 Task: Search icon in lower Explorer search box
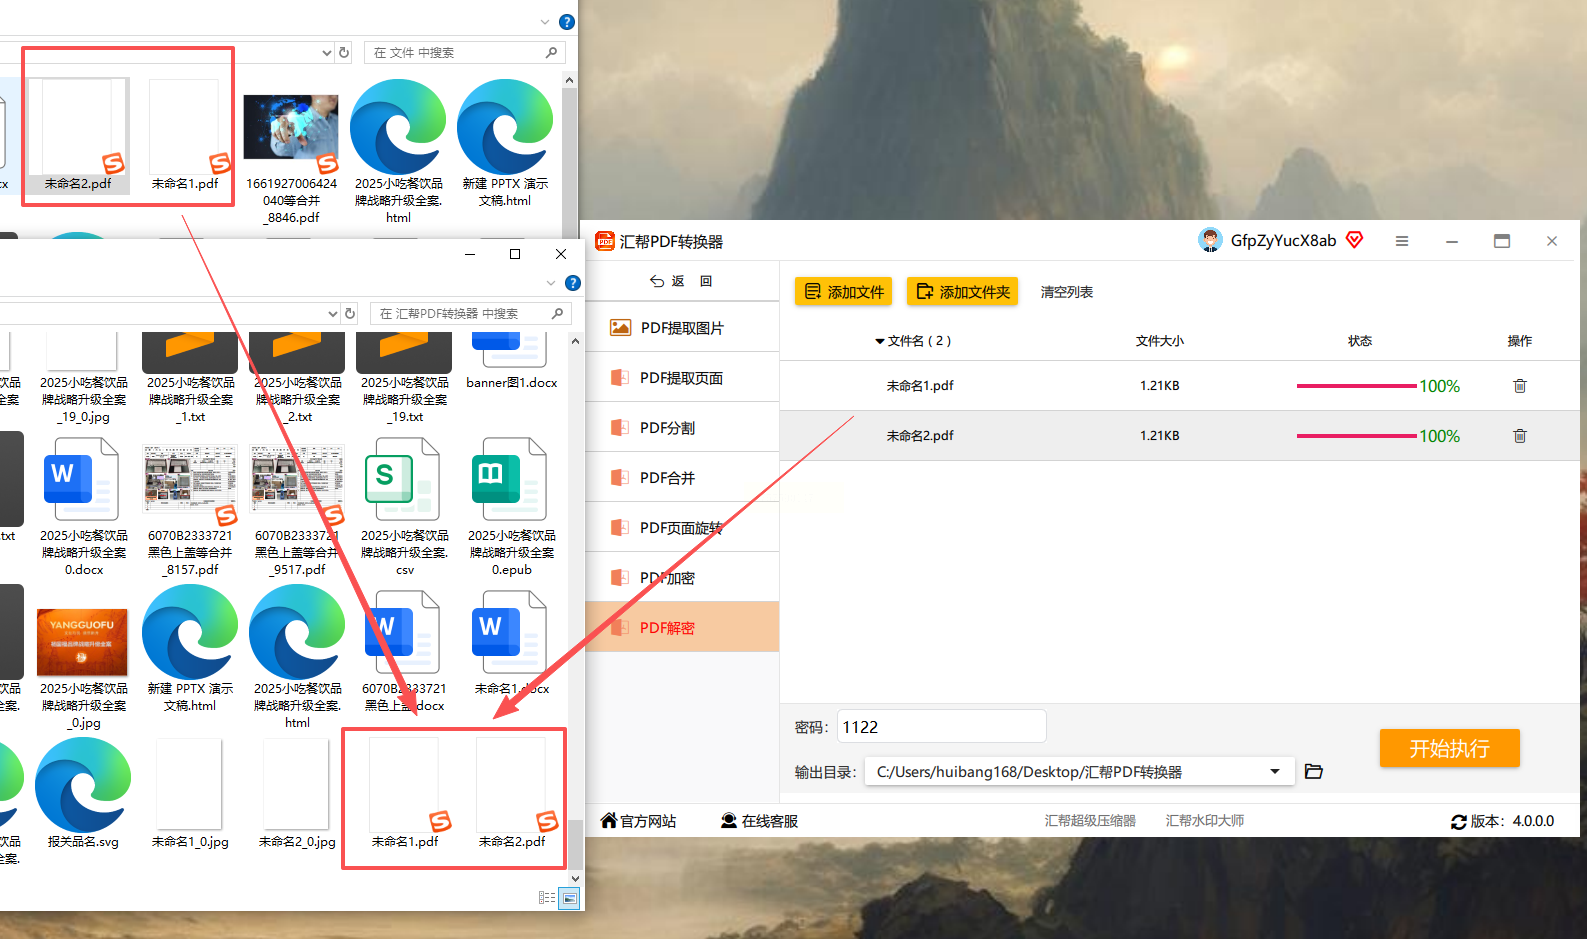[557, 314]
